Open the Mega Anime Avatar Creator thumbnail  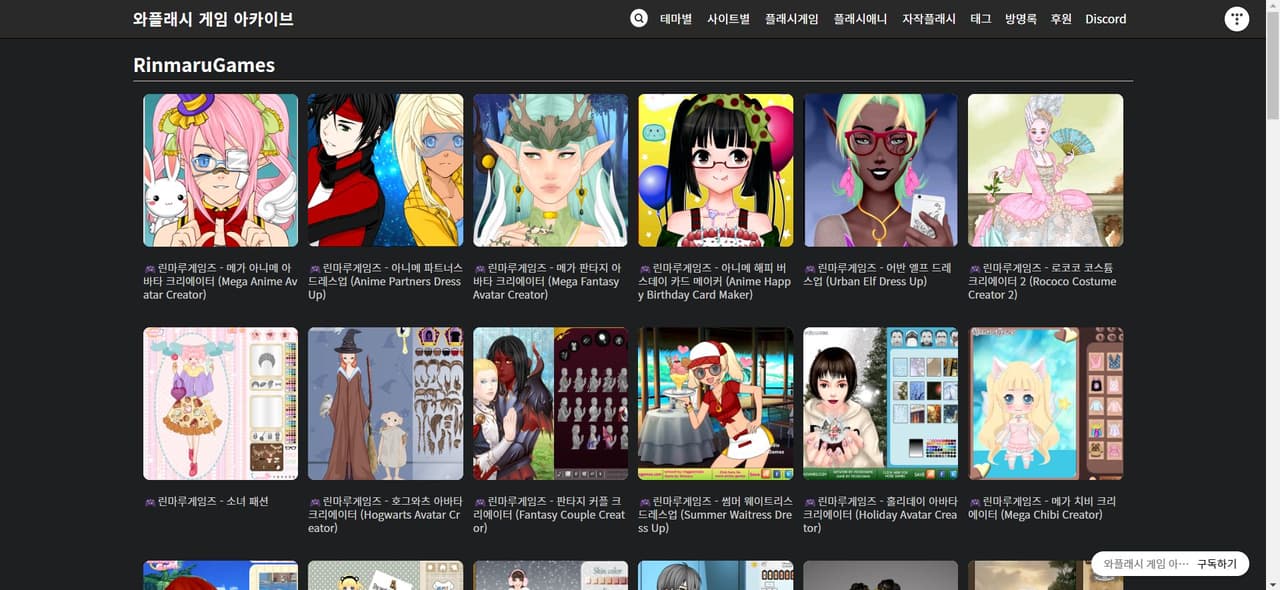(x=220, y=170)
